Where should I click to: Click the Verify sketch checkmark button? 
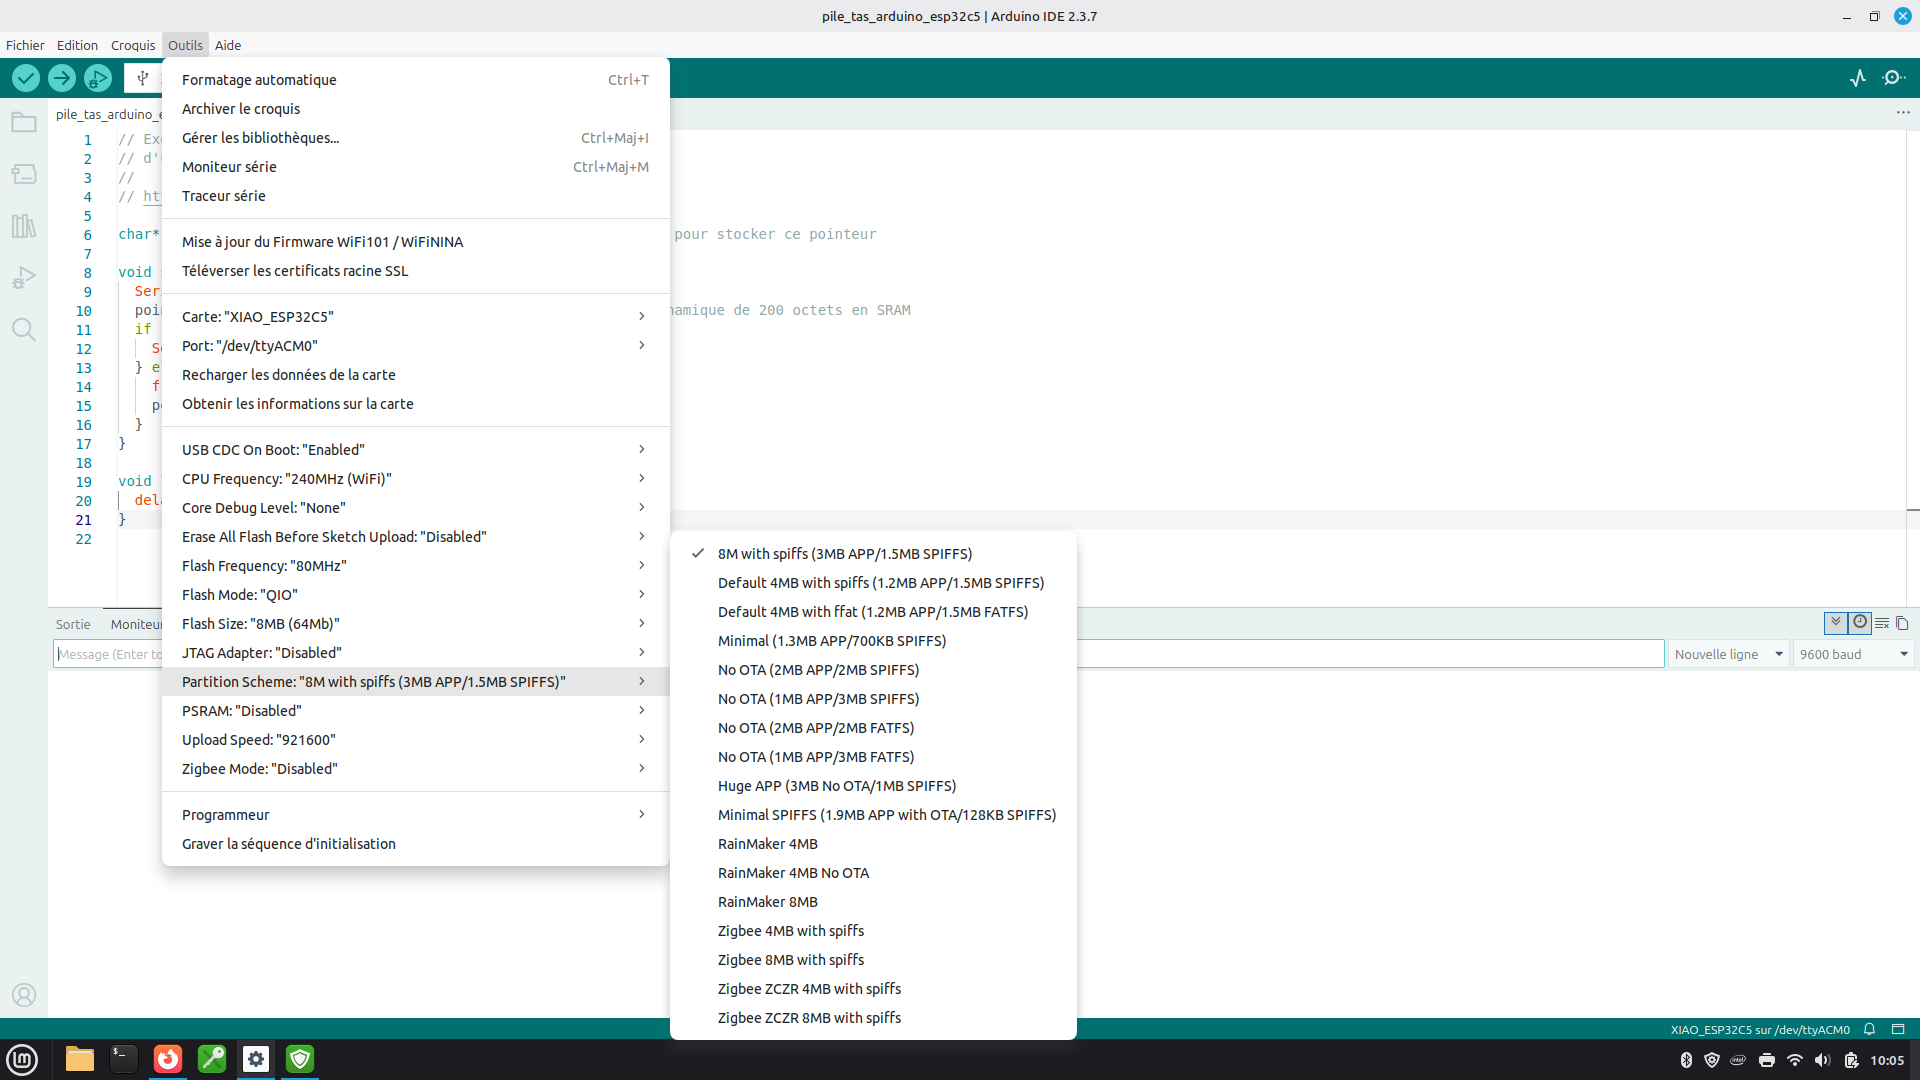coord(26,78)
